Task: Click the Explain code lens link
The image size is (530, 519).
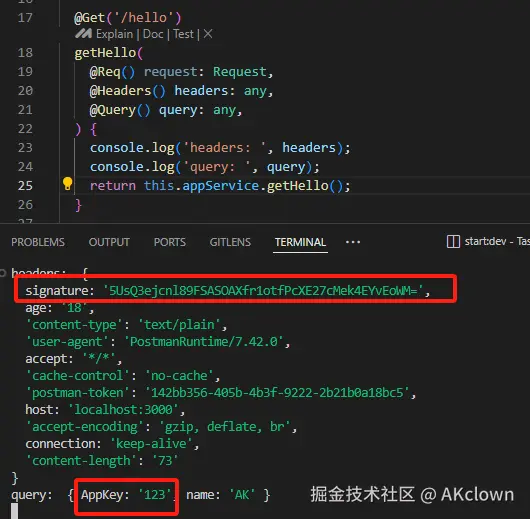Action: pyautogui.click(x=115, y=34)
